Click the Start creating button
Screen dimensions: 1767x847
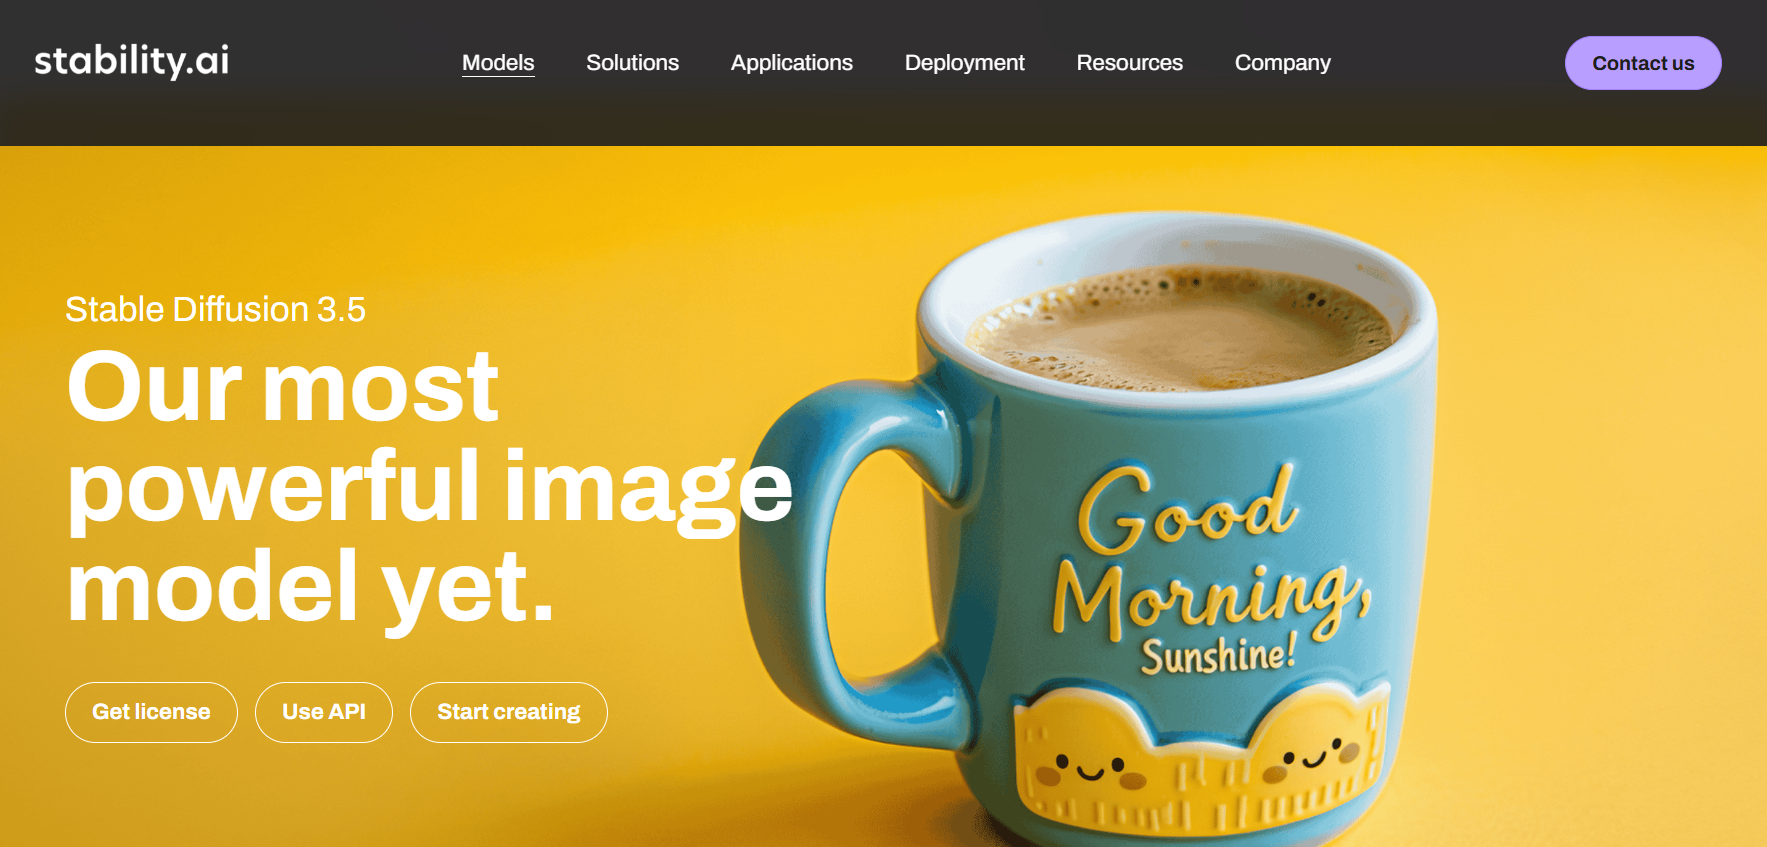509,712
